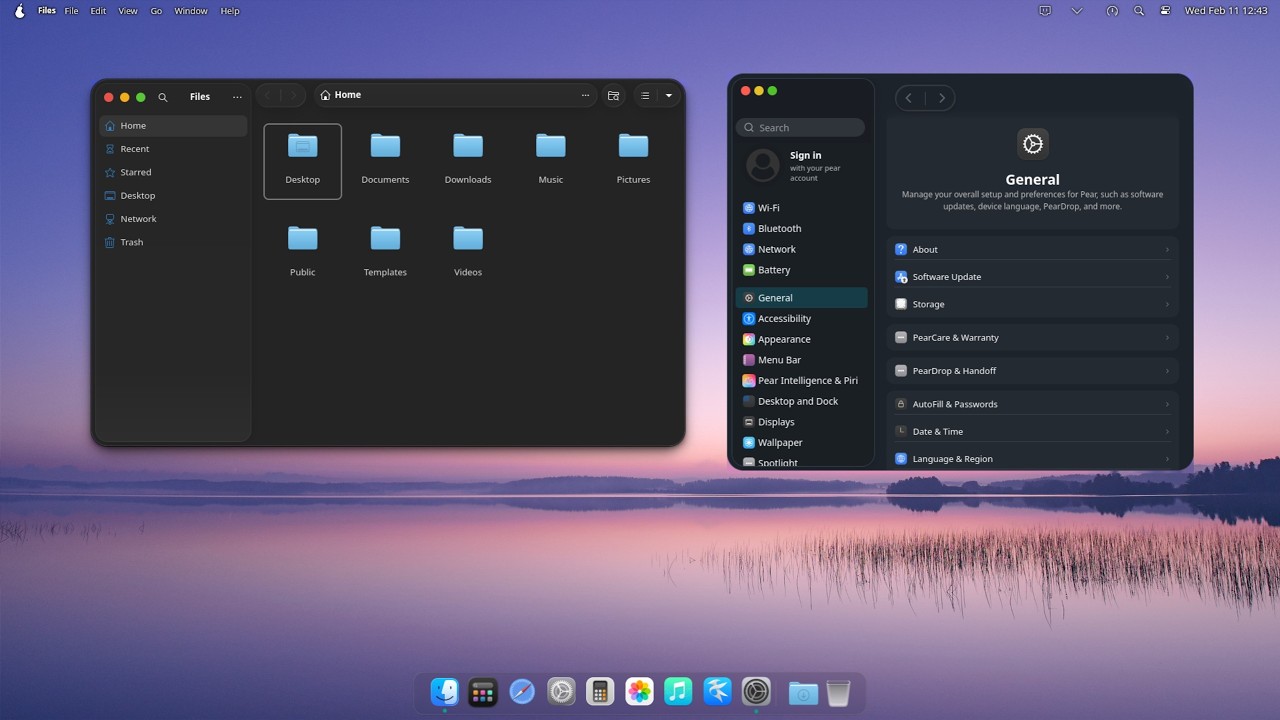Open Pear Intelligence & Piri settings

[x=801, y=381]
